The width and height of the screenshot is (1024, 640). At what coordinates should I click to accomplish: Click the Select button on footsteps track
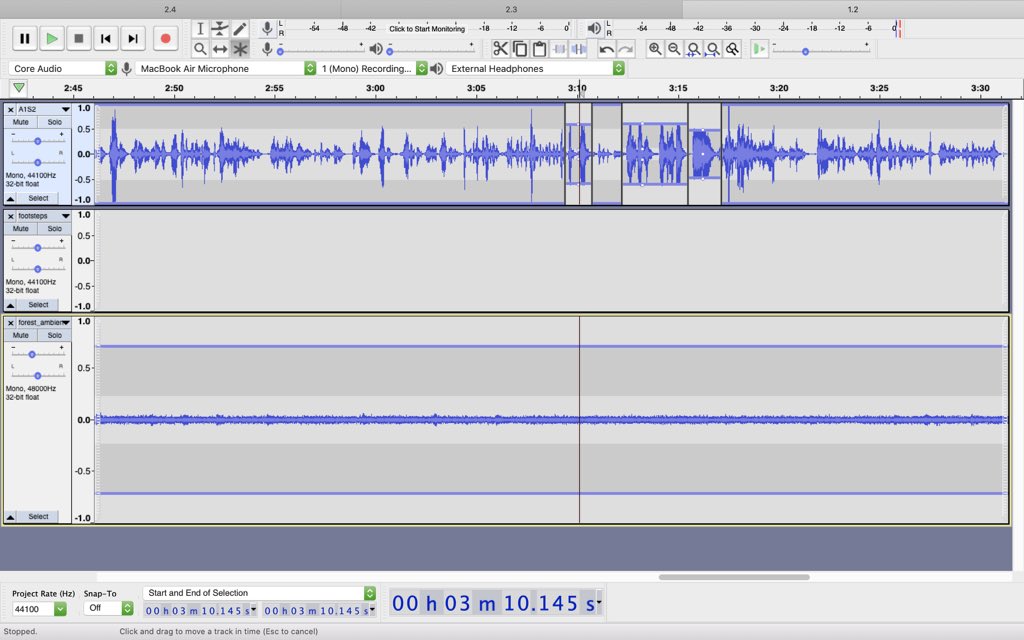click(38, 304)
